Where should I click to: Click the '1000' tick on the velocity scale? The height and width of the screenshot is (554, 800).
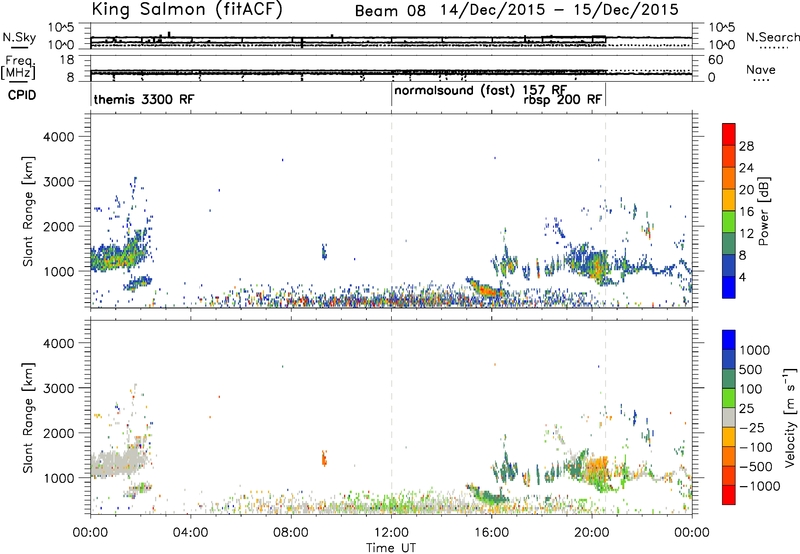pyautogui.click(x=755, y=350)
